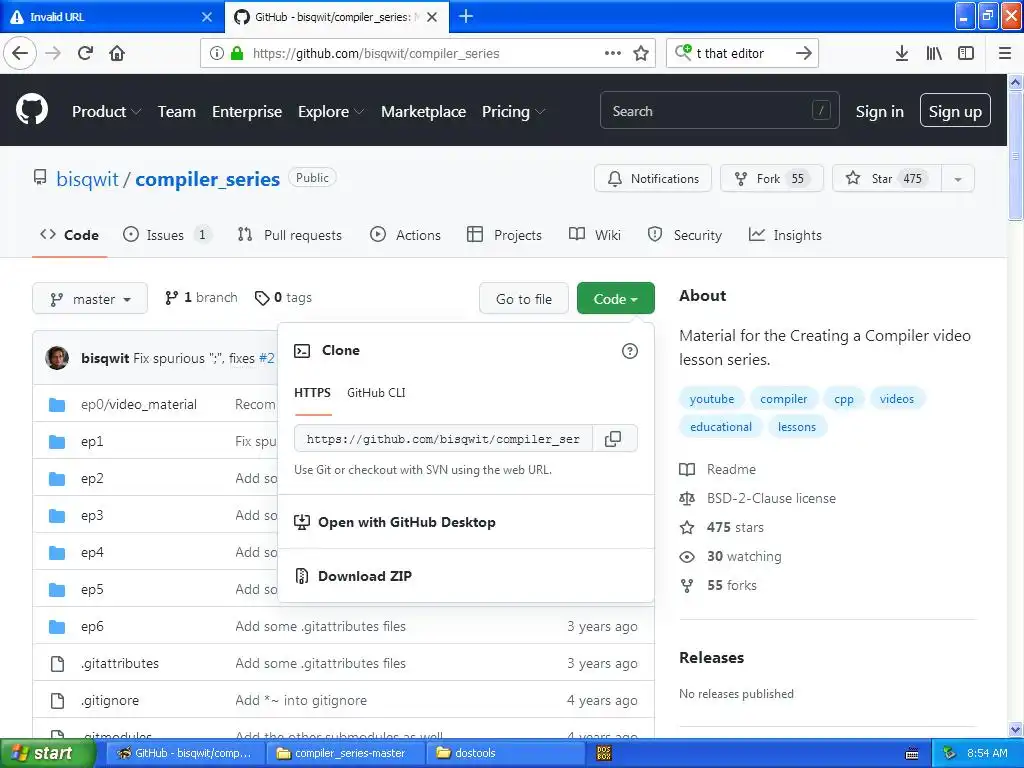Click the browser address bar URL

376,54
